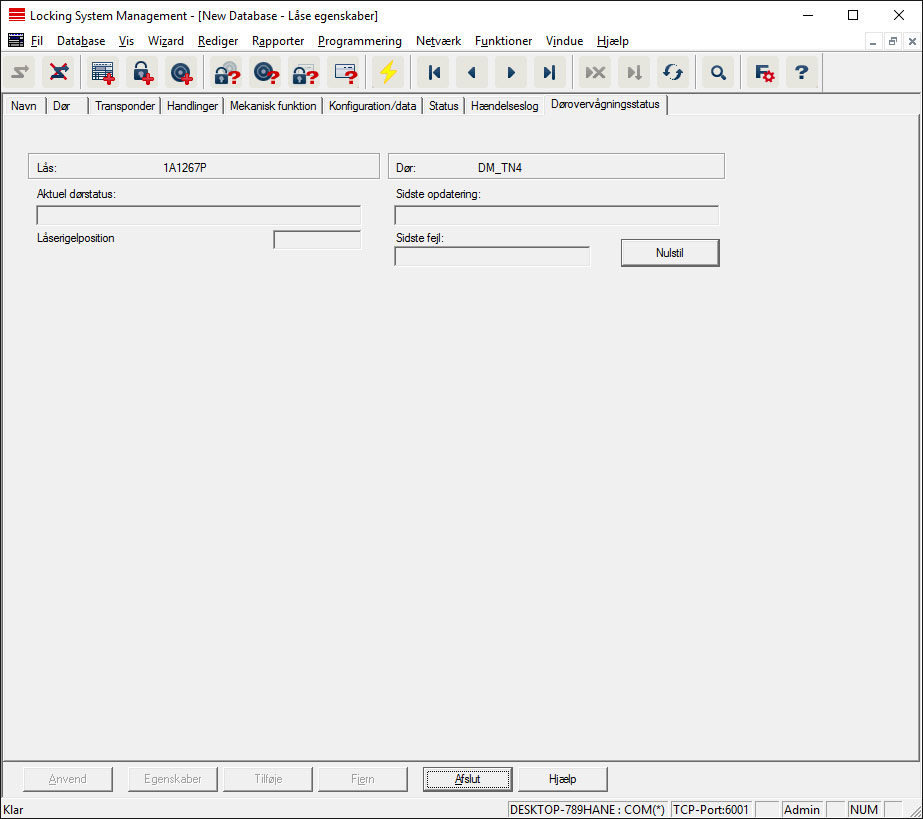Click the filter settings icon
Screen dimensions: 923x819
[x=765, y=72]
